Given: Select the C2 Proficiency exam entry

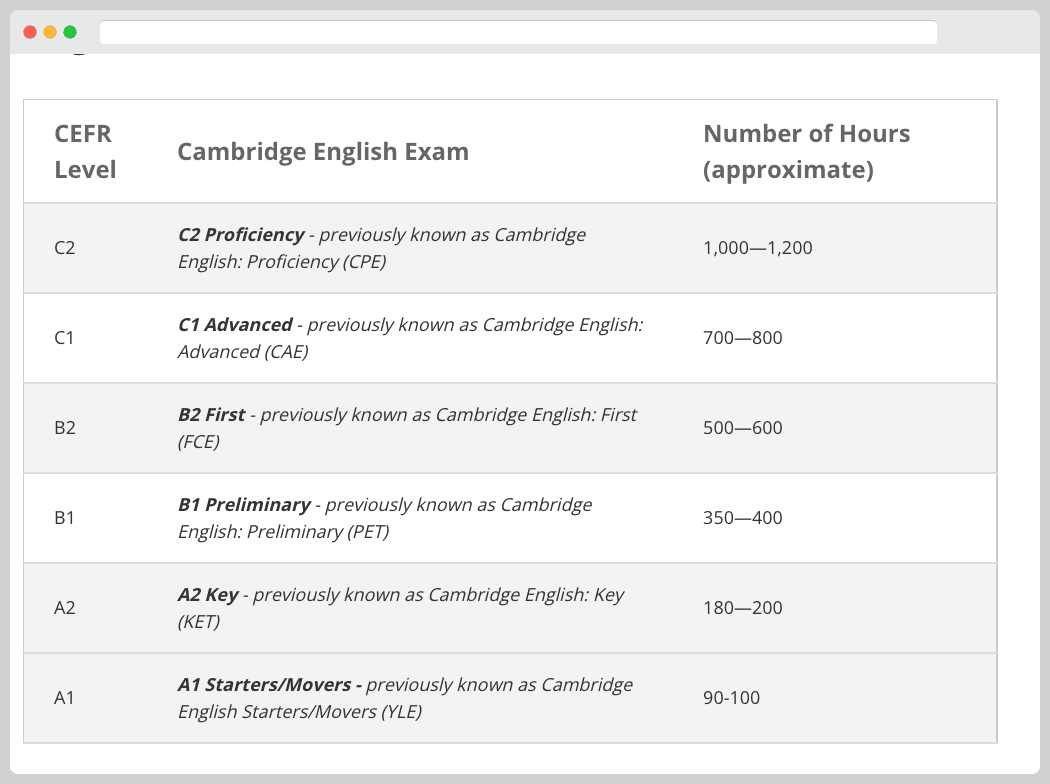Looking at the screenshot, I should (x=380, y=247).
